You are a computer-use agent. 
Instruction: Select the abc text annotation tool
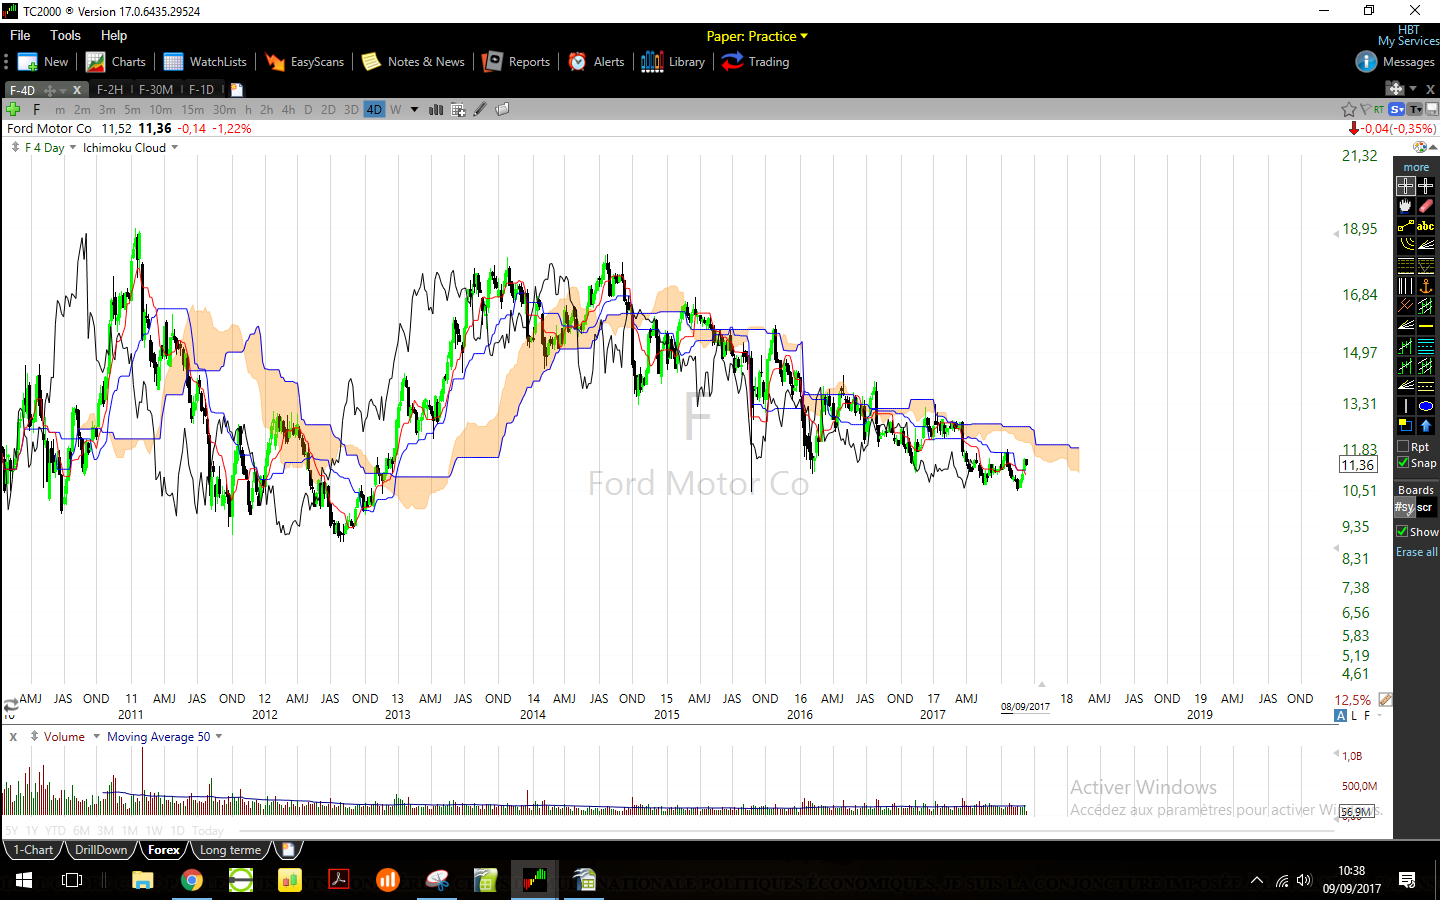pyautogui.click(x=1426, y=226)
